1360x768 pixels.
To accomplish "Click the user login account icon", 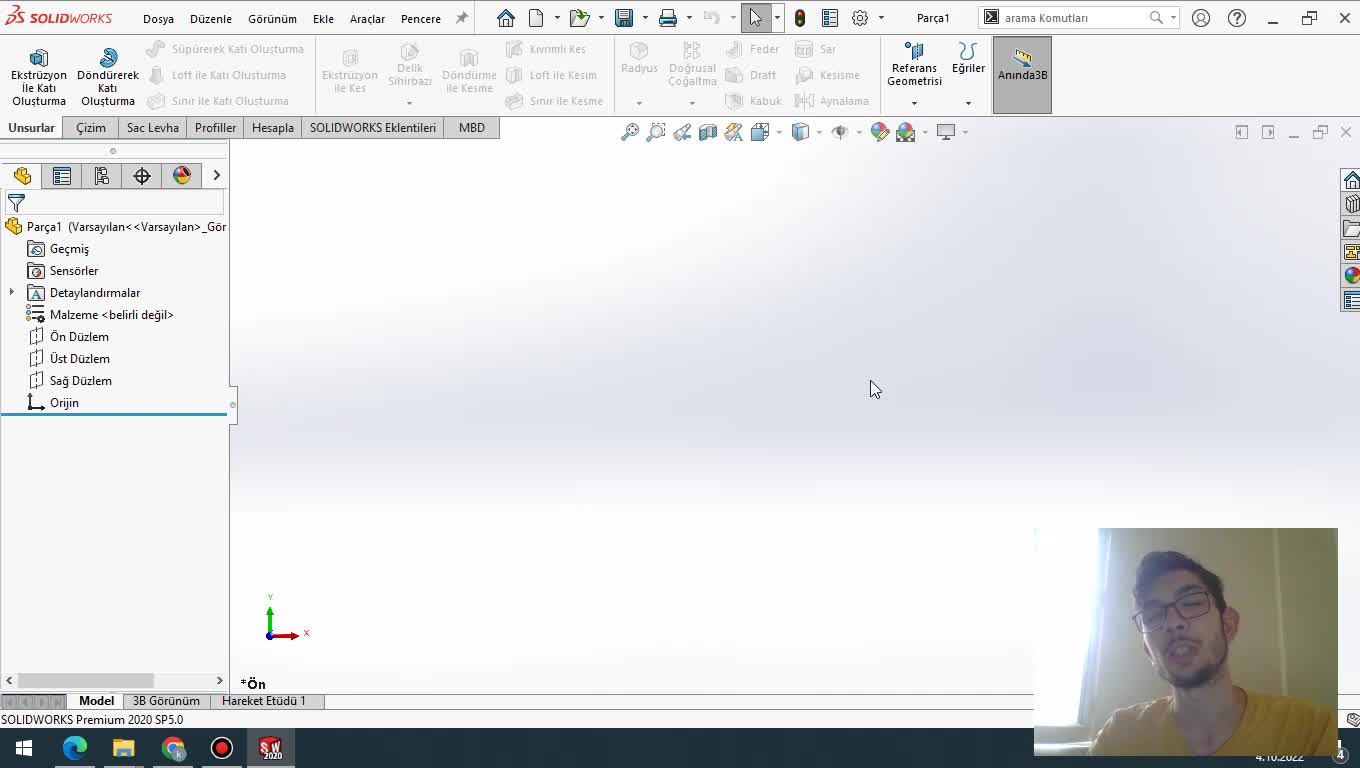I will tap(1201, 18).
